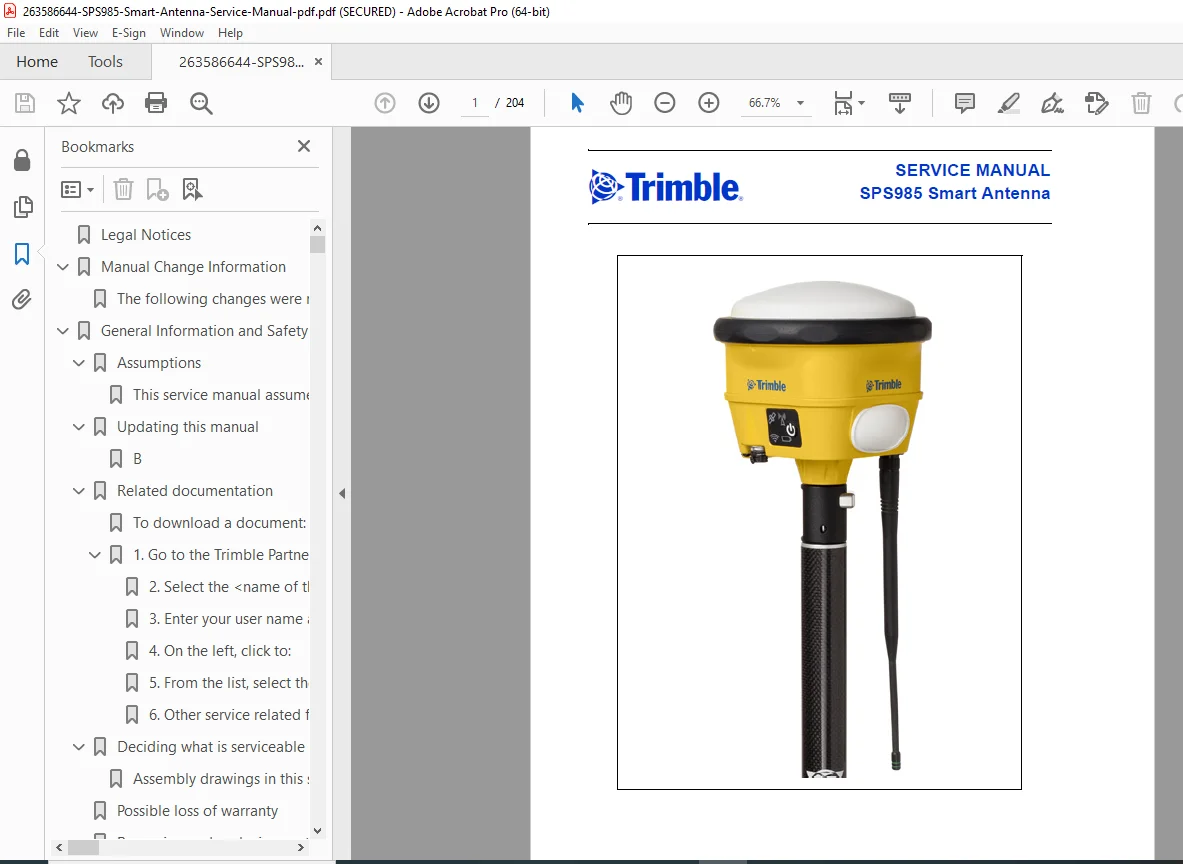The height and width of the screenshot is (864, 1183).
Task: Collapse navigation pane with splitter arrow
Action: (x=342, y=493)
